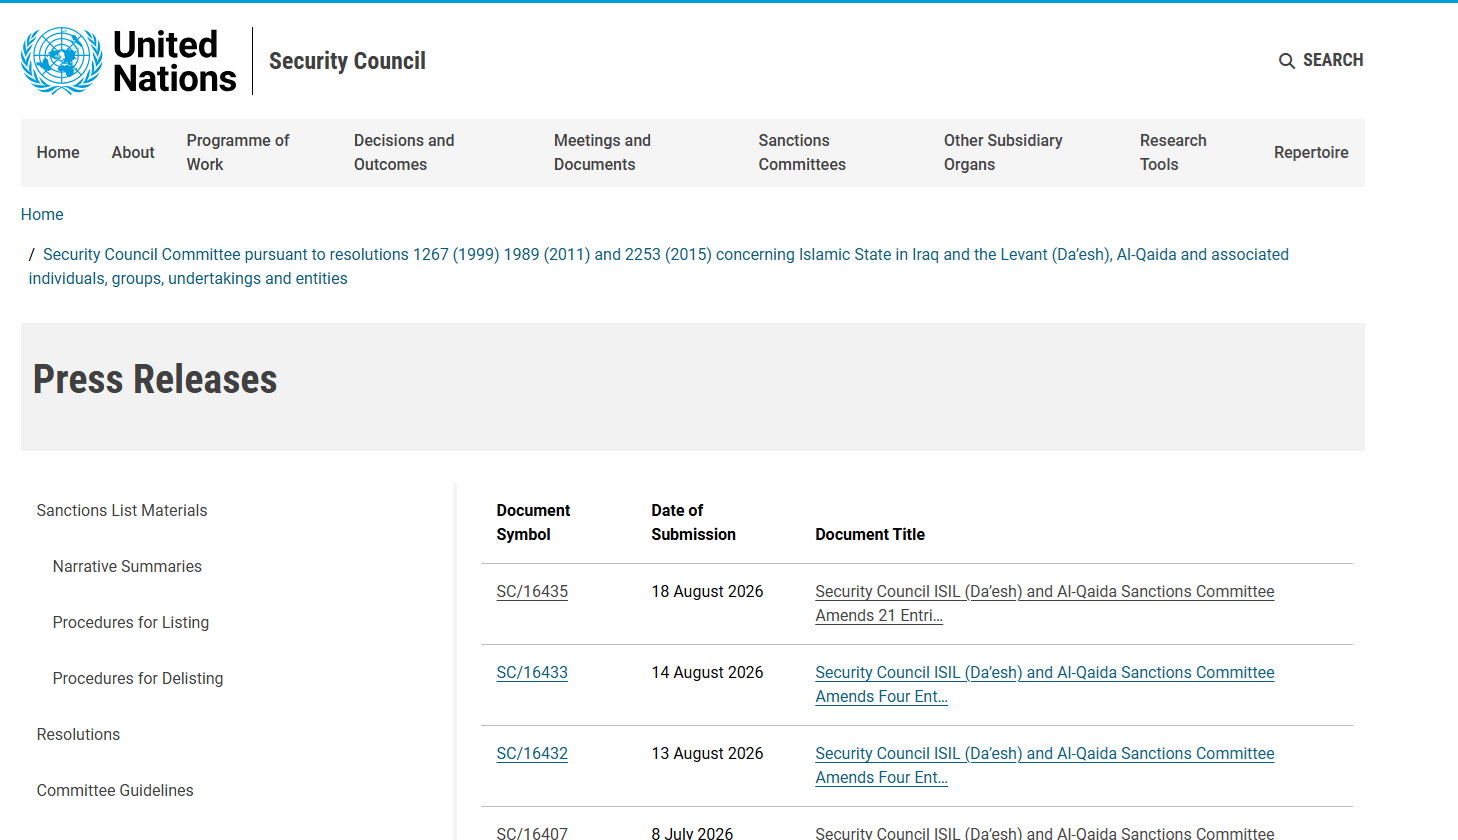Open Narrative Summaries sidebar link
The image size is (1458, 840).
coord(127,567)
